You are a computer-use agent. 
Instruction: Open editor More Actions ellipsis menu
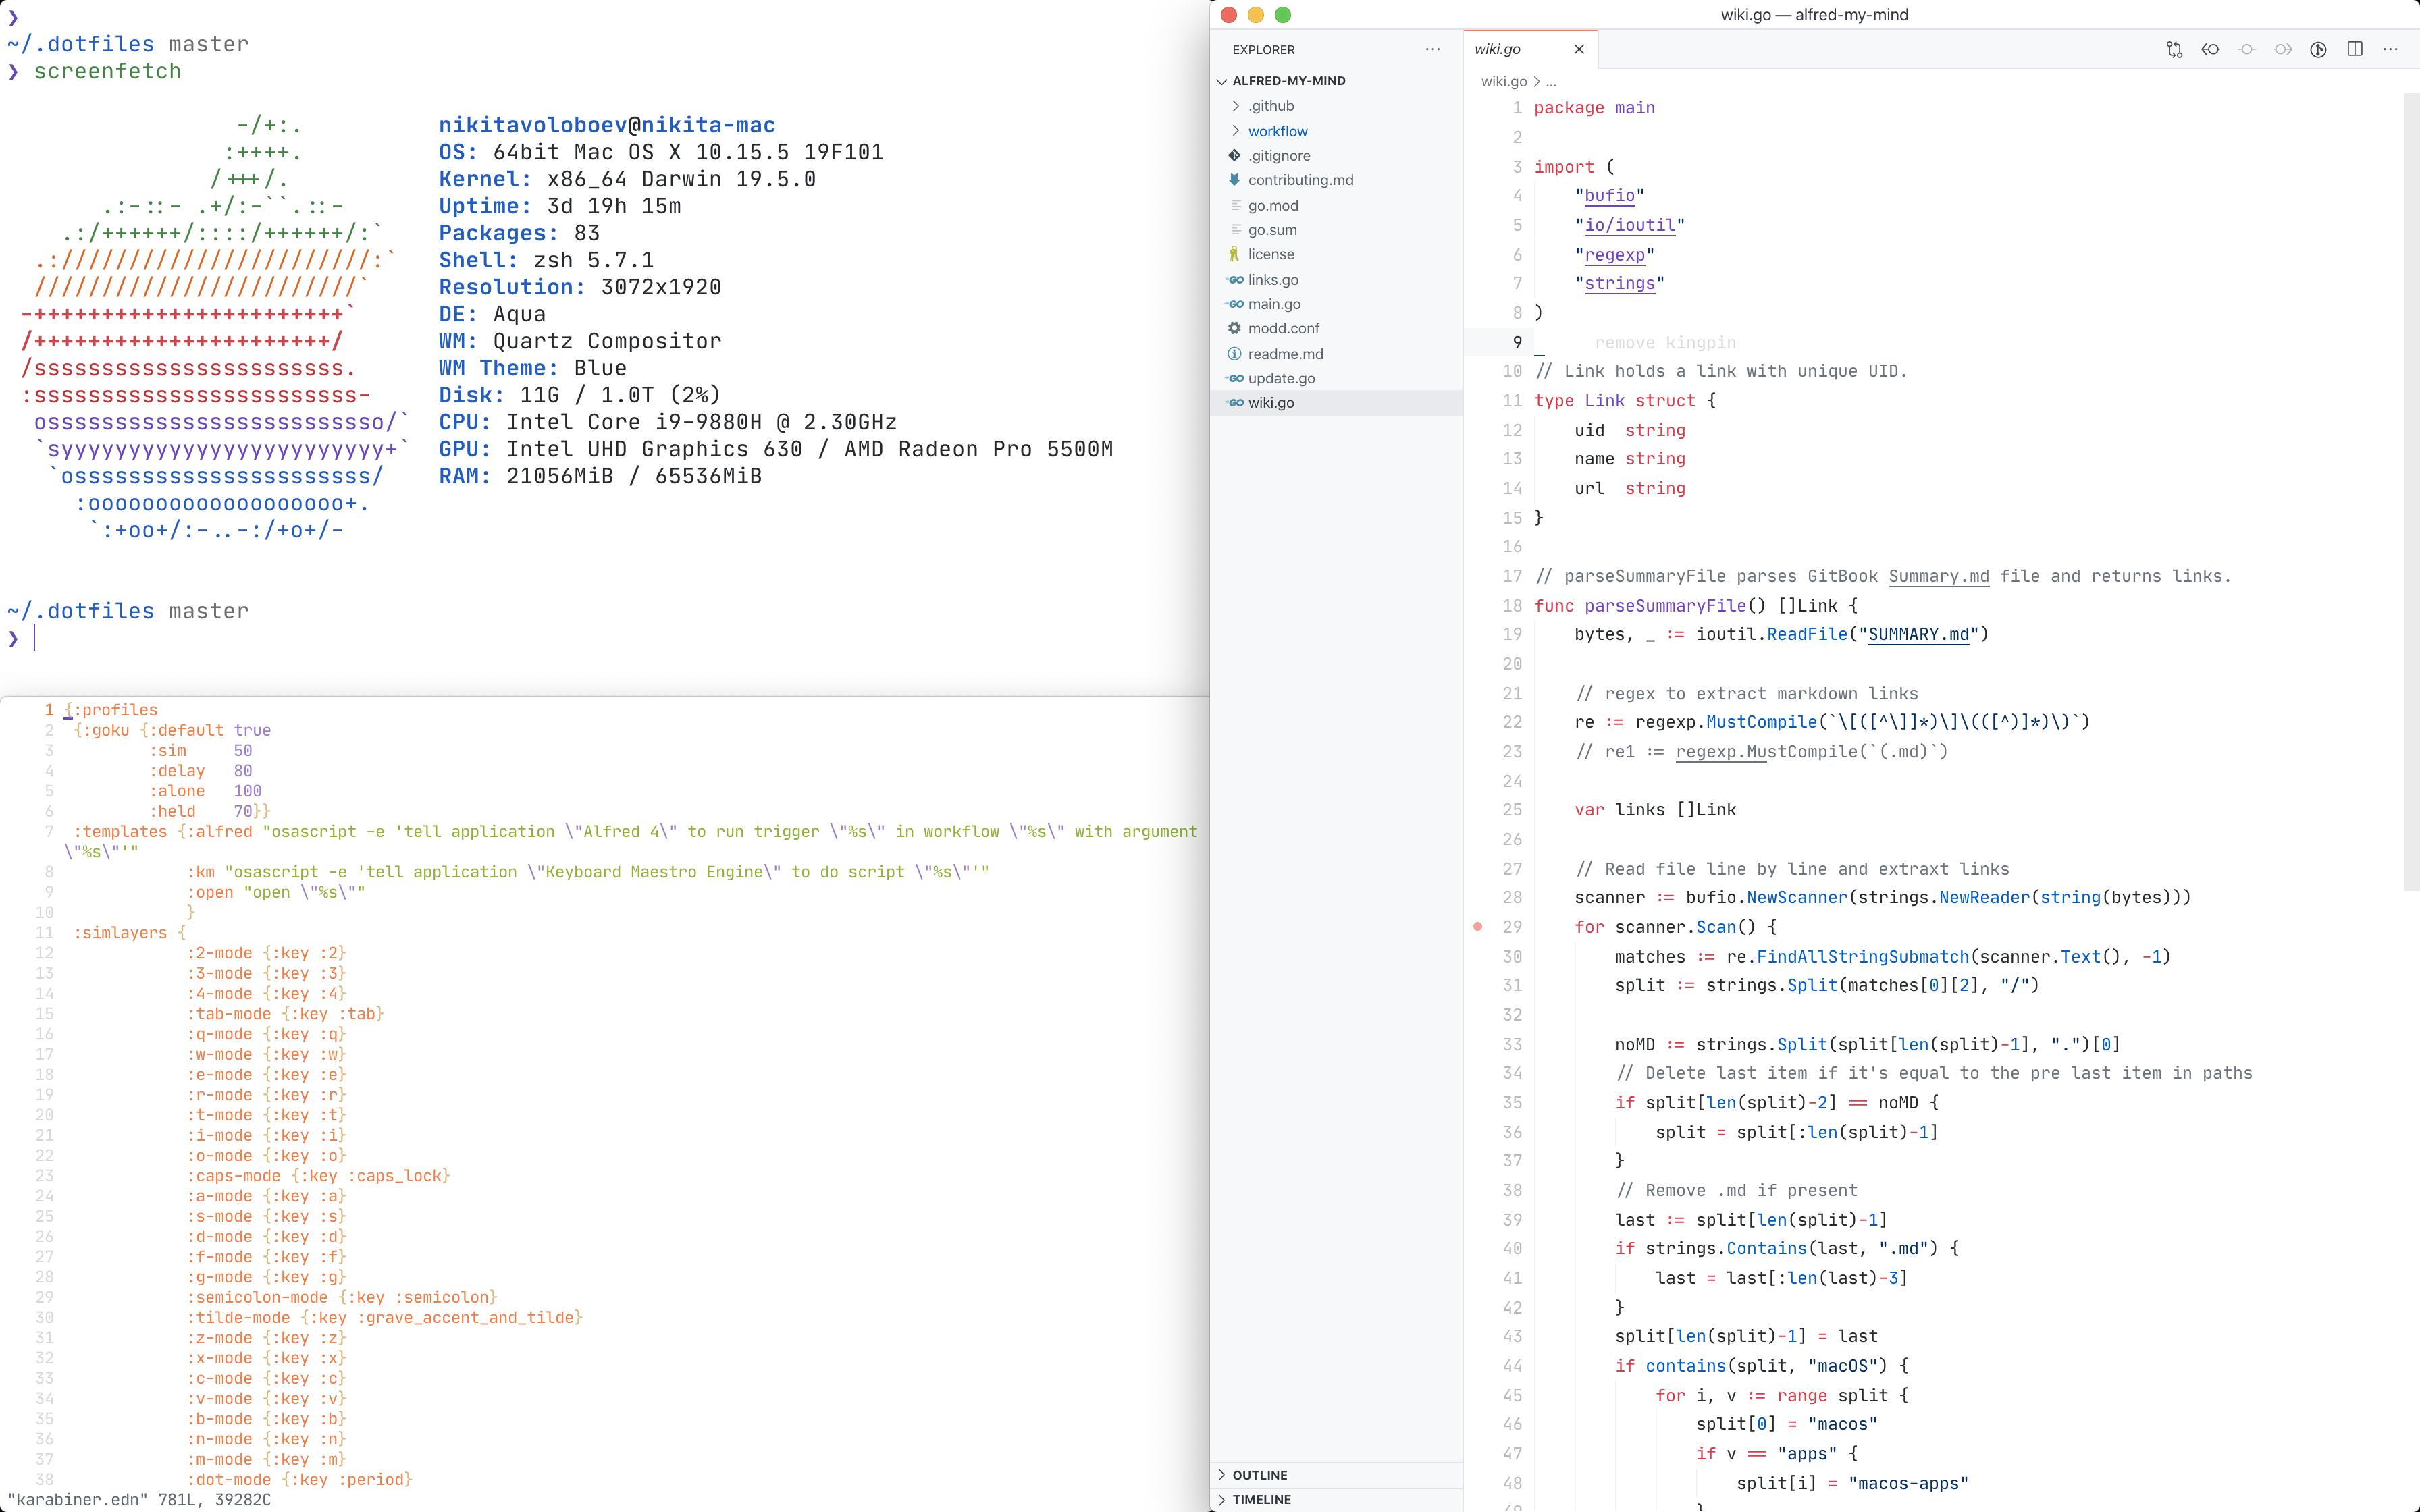(2391, 49)
